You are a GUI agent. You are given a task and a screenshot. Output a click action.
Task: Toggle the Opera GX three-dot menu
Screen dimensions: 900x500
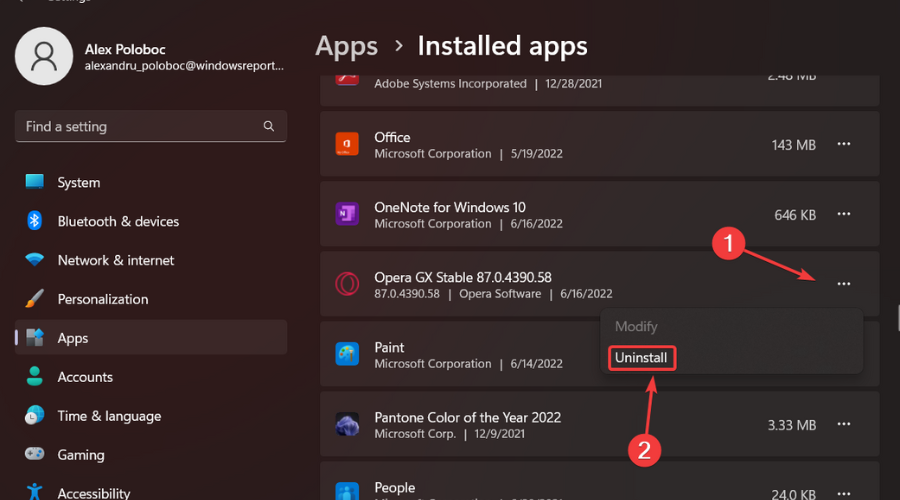click(844, 284)
